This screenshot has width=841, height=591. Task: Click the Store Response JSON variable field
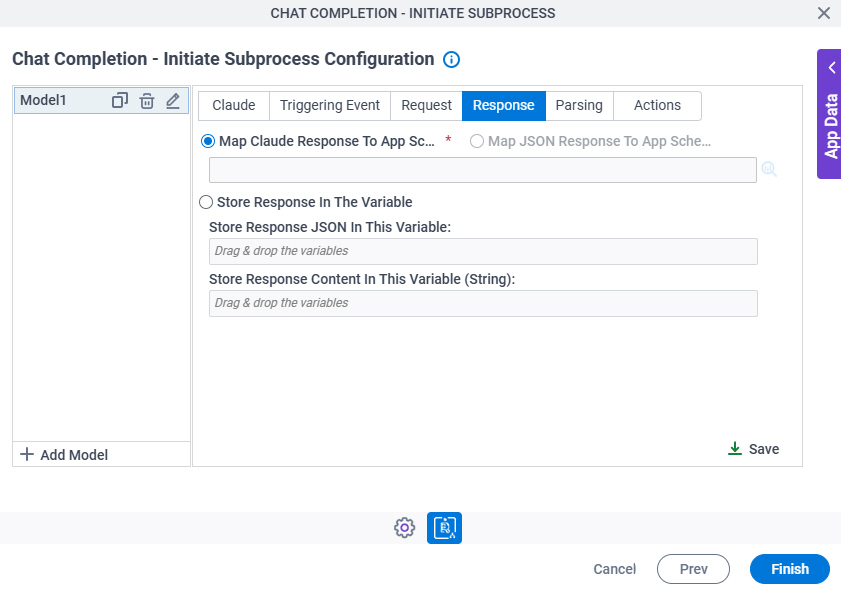pyautogui.click(x=483, y=252)
